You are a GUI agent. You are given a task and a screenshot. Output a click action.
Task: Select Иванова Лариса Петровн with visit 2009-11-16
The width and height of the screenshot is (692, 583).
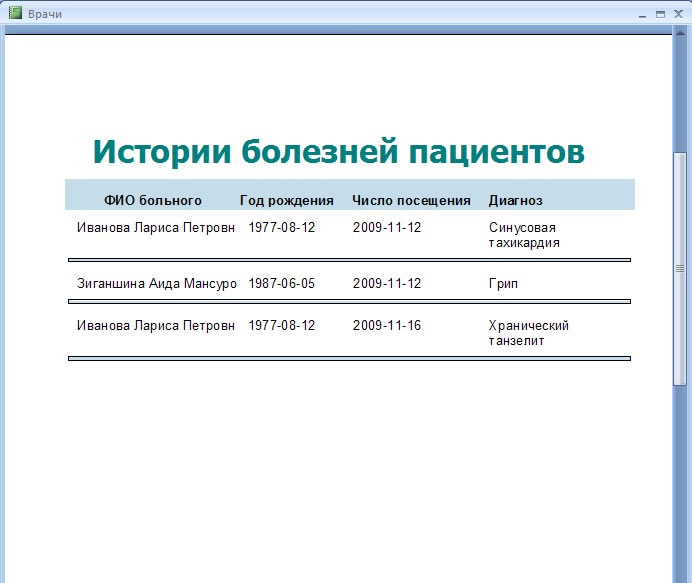[156, 325]
